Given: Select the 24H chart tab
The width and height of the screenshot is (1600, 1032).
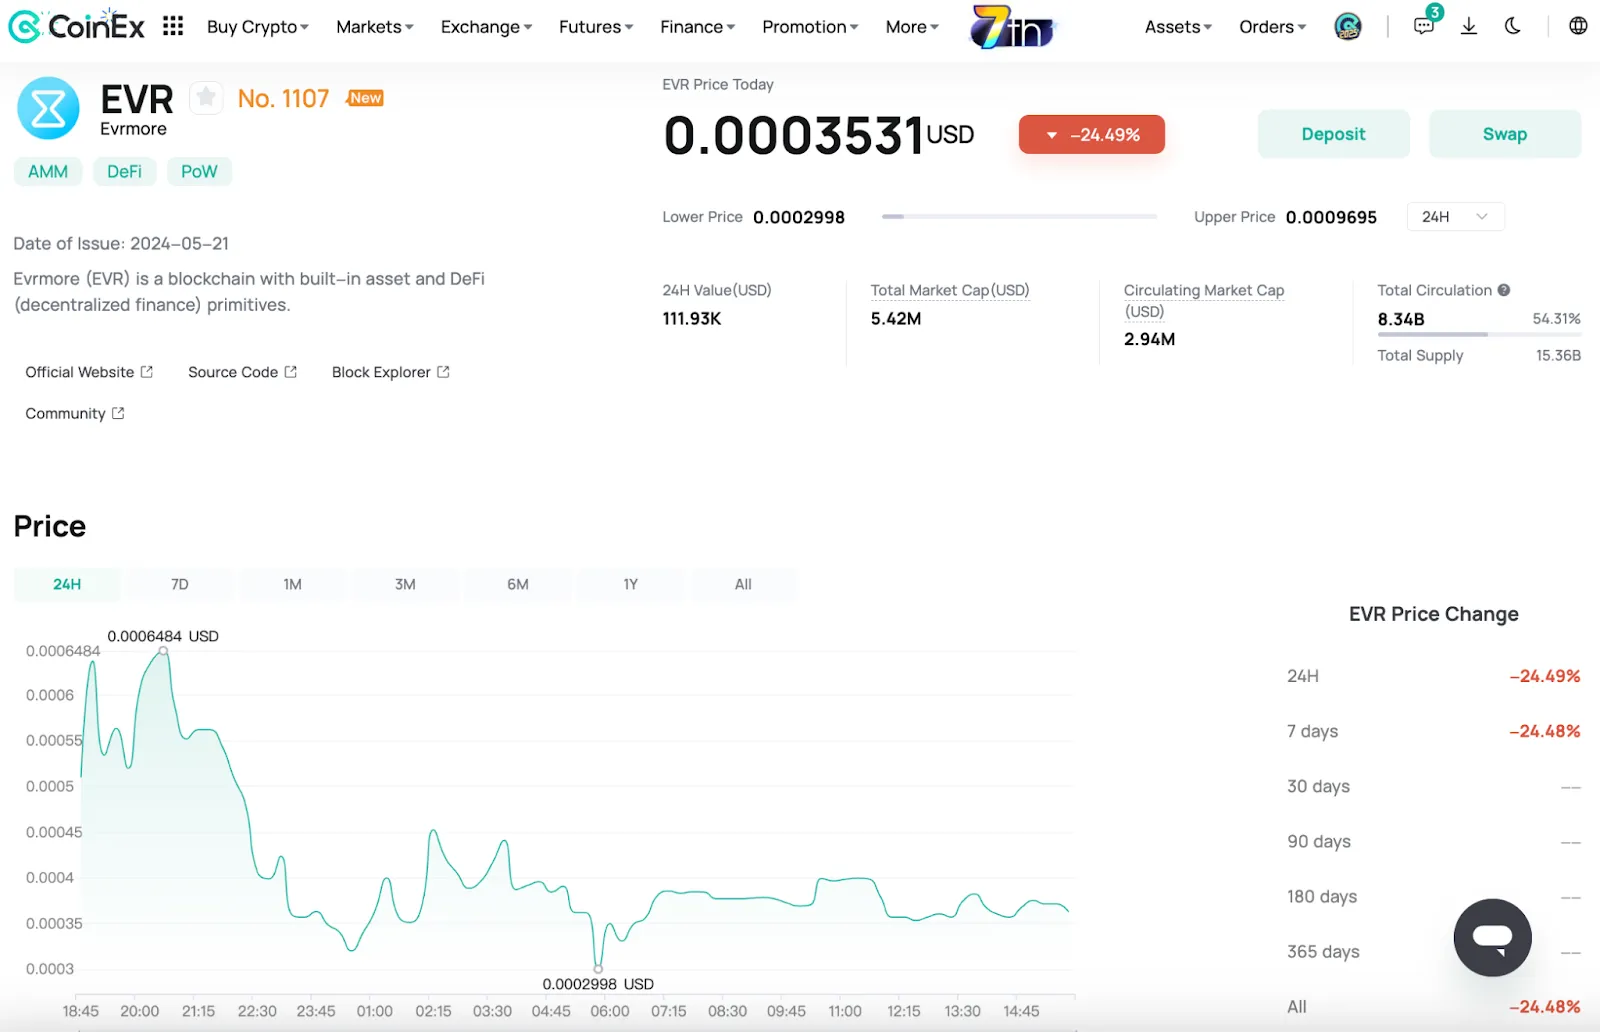Looking at the screenshot, I should (67, 584).
